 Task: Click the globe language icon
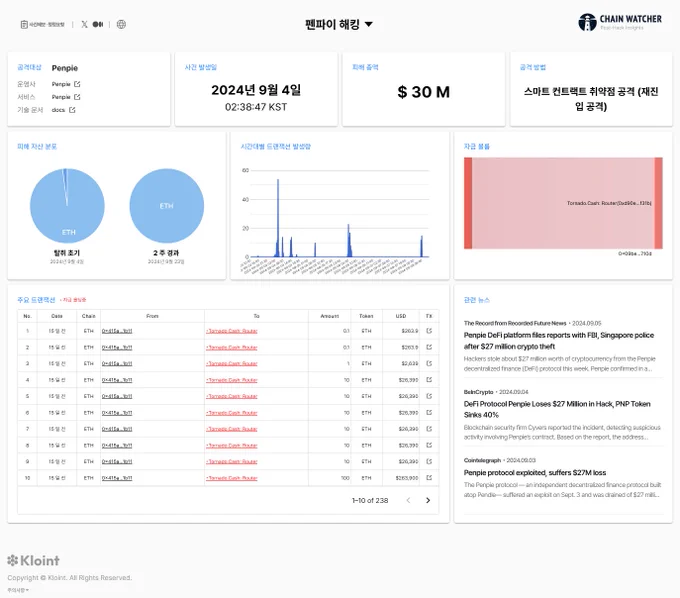[x=121, y=24]
